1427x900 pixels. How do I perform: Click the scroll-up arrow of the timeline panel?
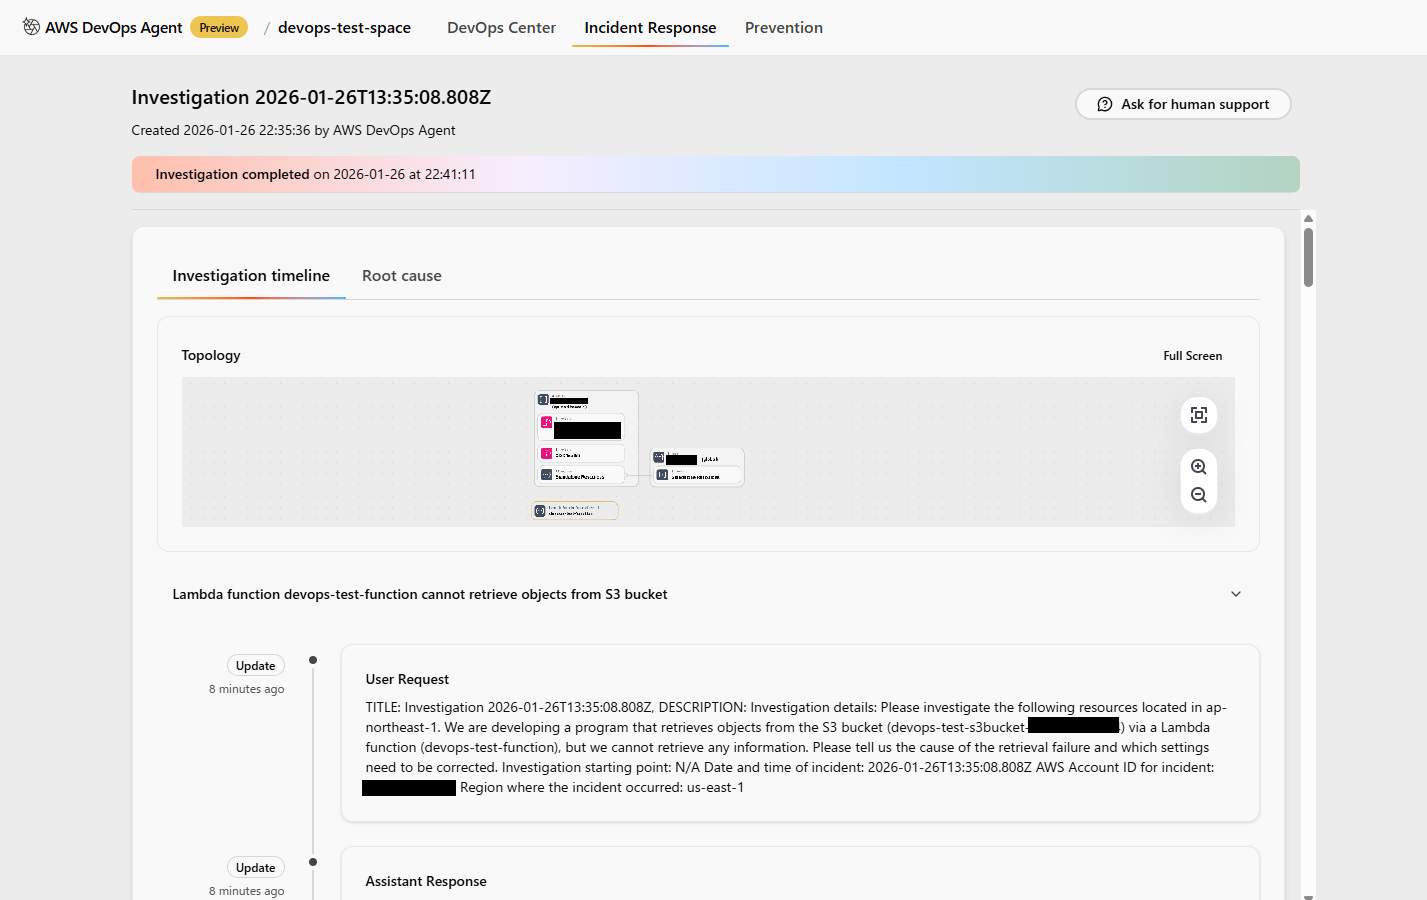1308,218
